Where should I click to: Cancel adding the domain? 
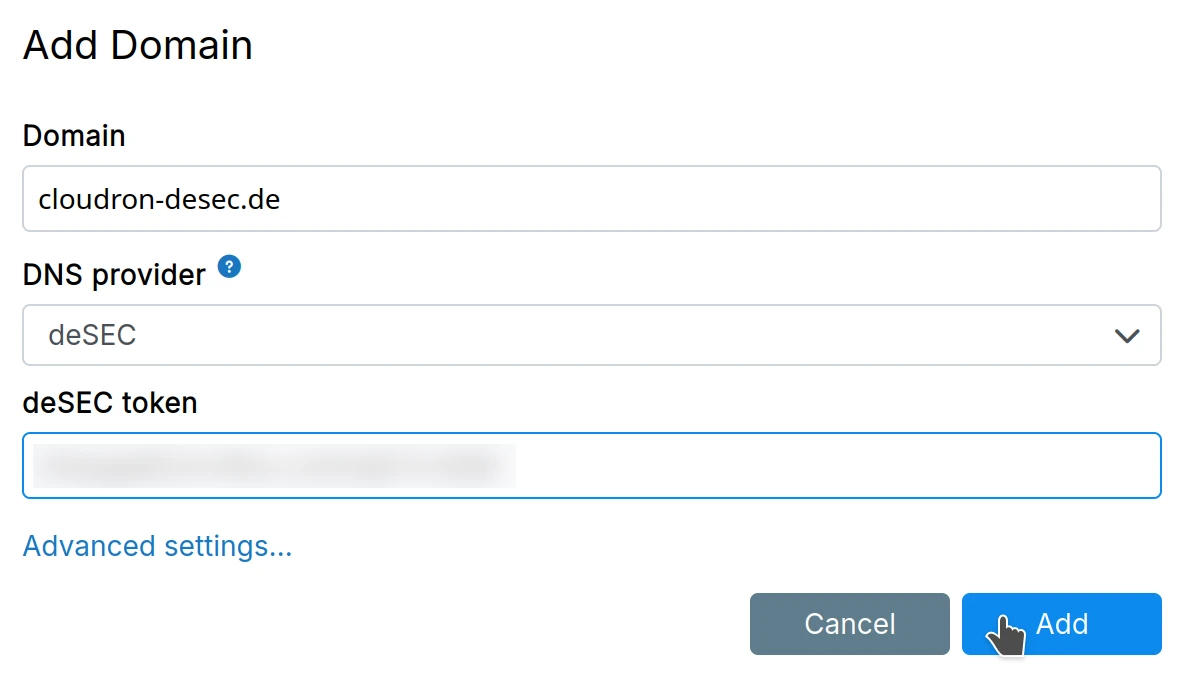849,624
